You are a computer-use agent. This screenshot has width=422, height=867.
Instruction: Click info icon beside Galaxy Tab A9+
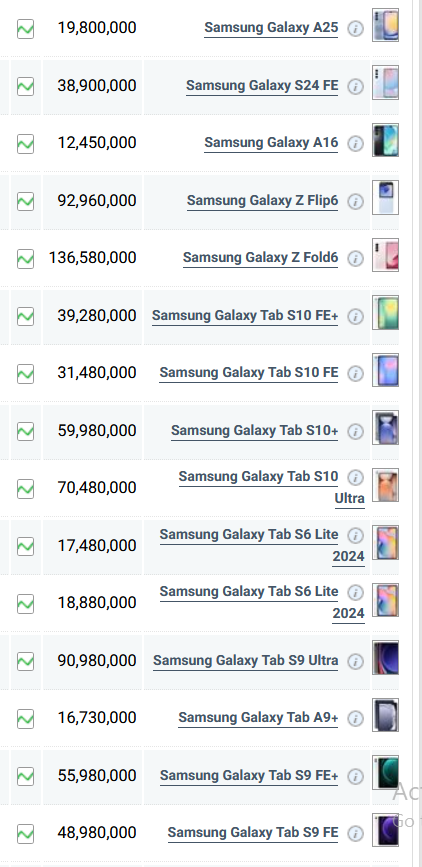356,718
